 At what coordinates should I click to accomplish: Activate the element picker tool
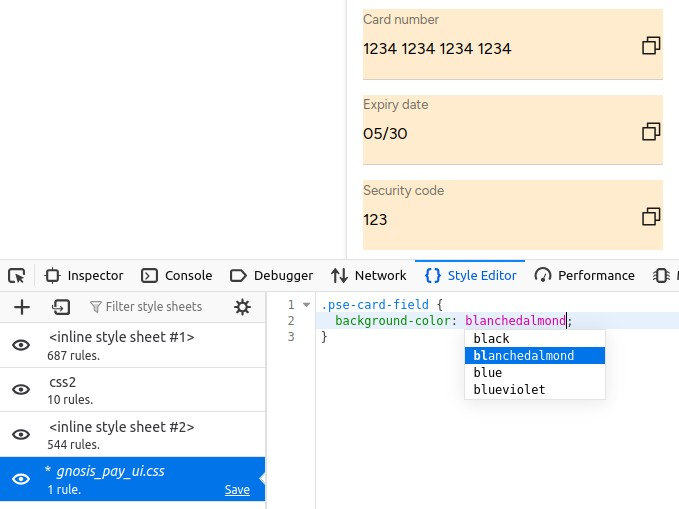point(17,276)
